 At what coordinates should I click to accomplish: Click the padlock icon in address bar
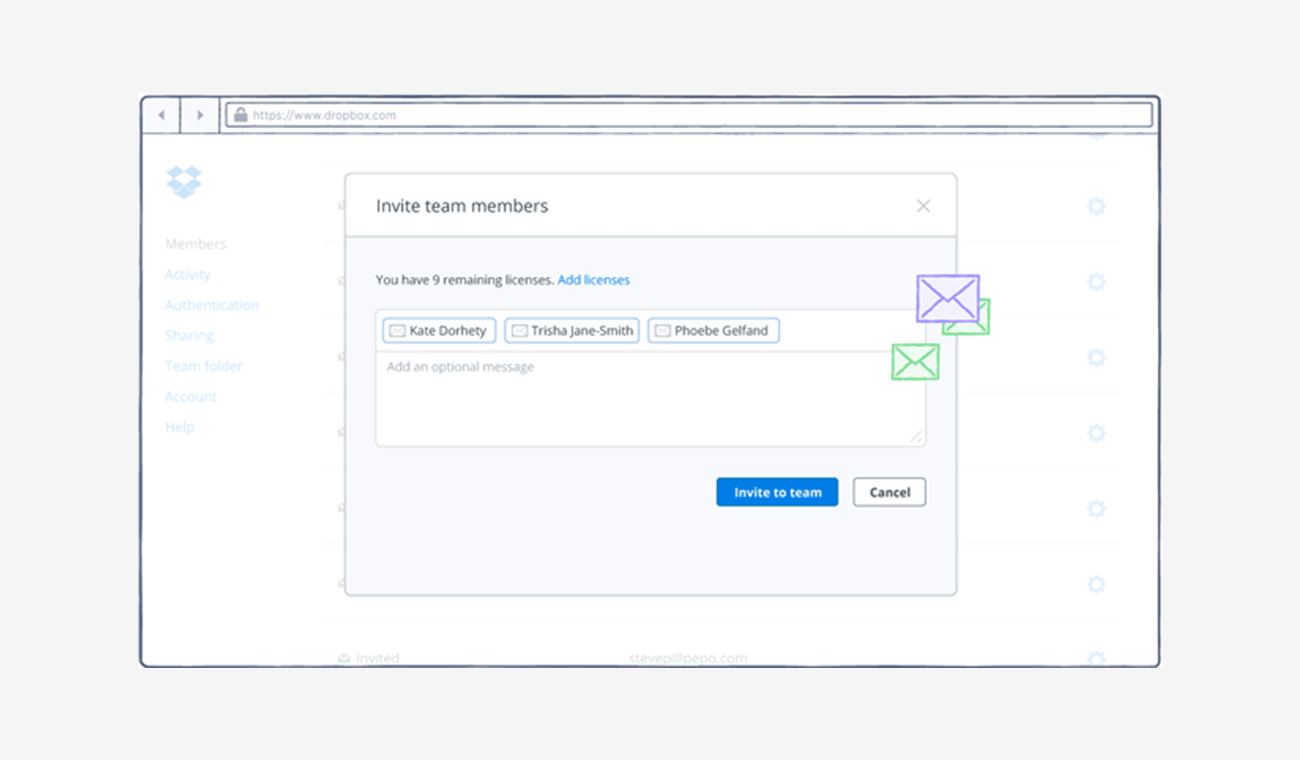[240, 115]
